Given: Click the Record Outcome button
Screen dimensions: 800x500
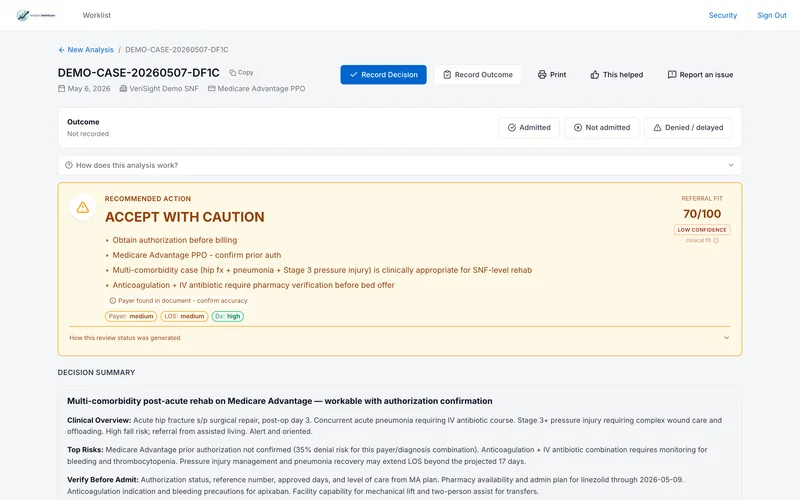Looking at the screenshot, I should [x=478, y=74].
